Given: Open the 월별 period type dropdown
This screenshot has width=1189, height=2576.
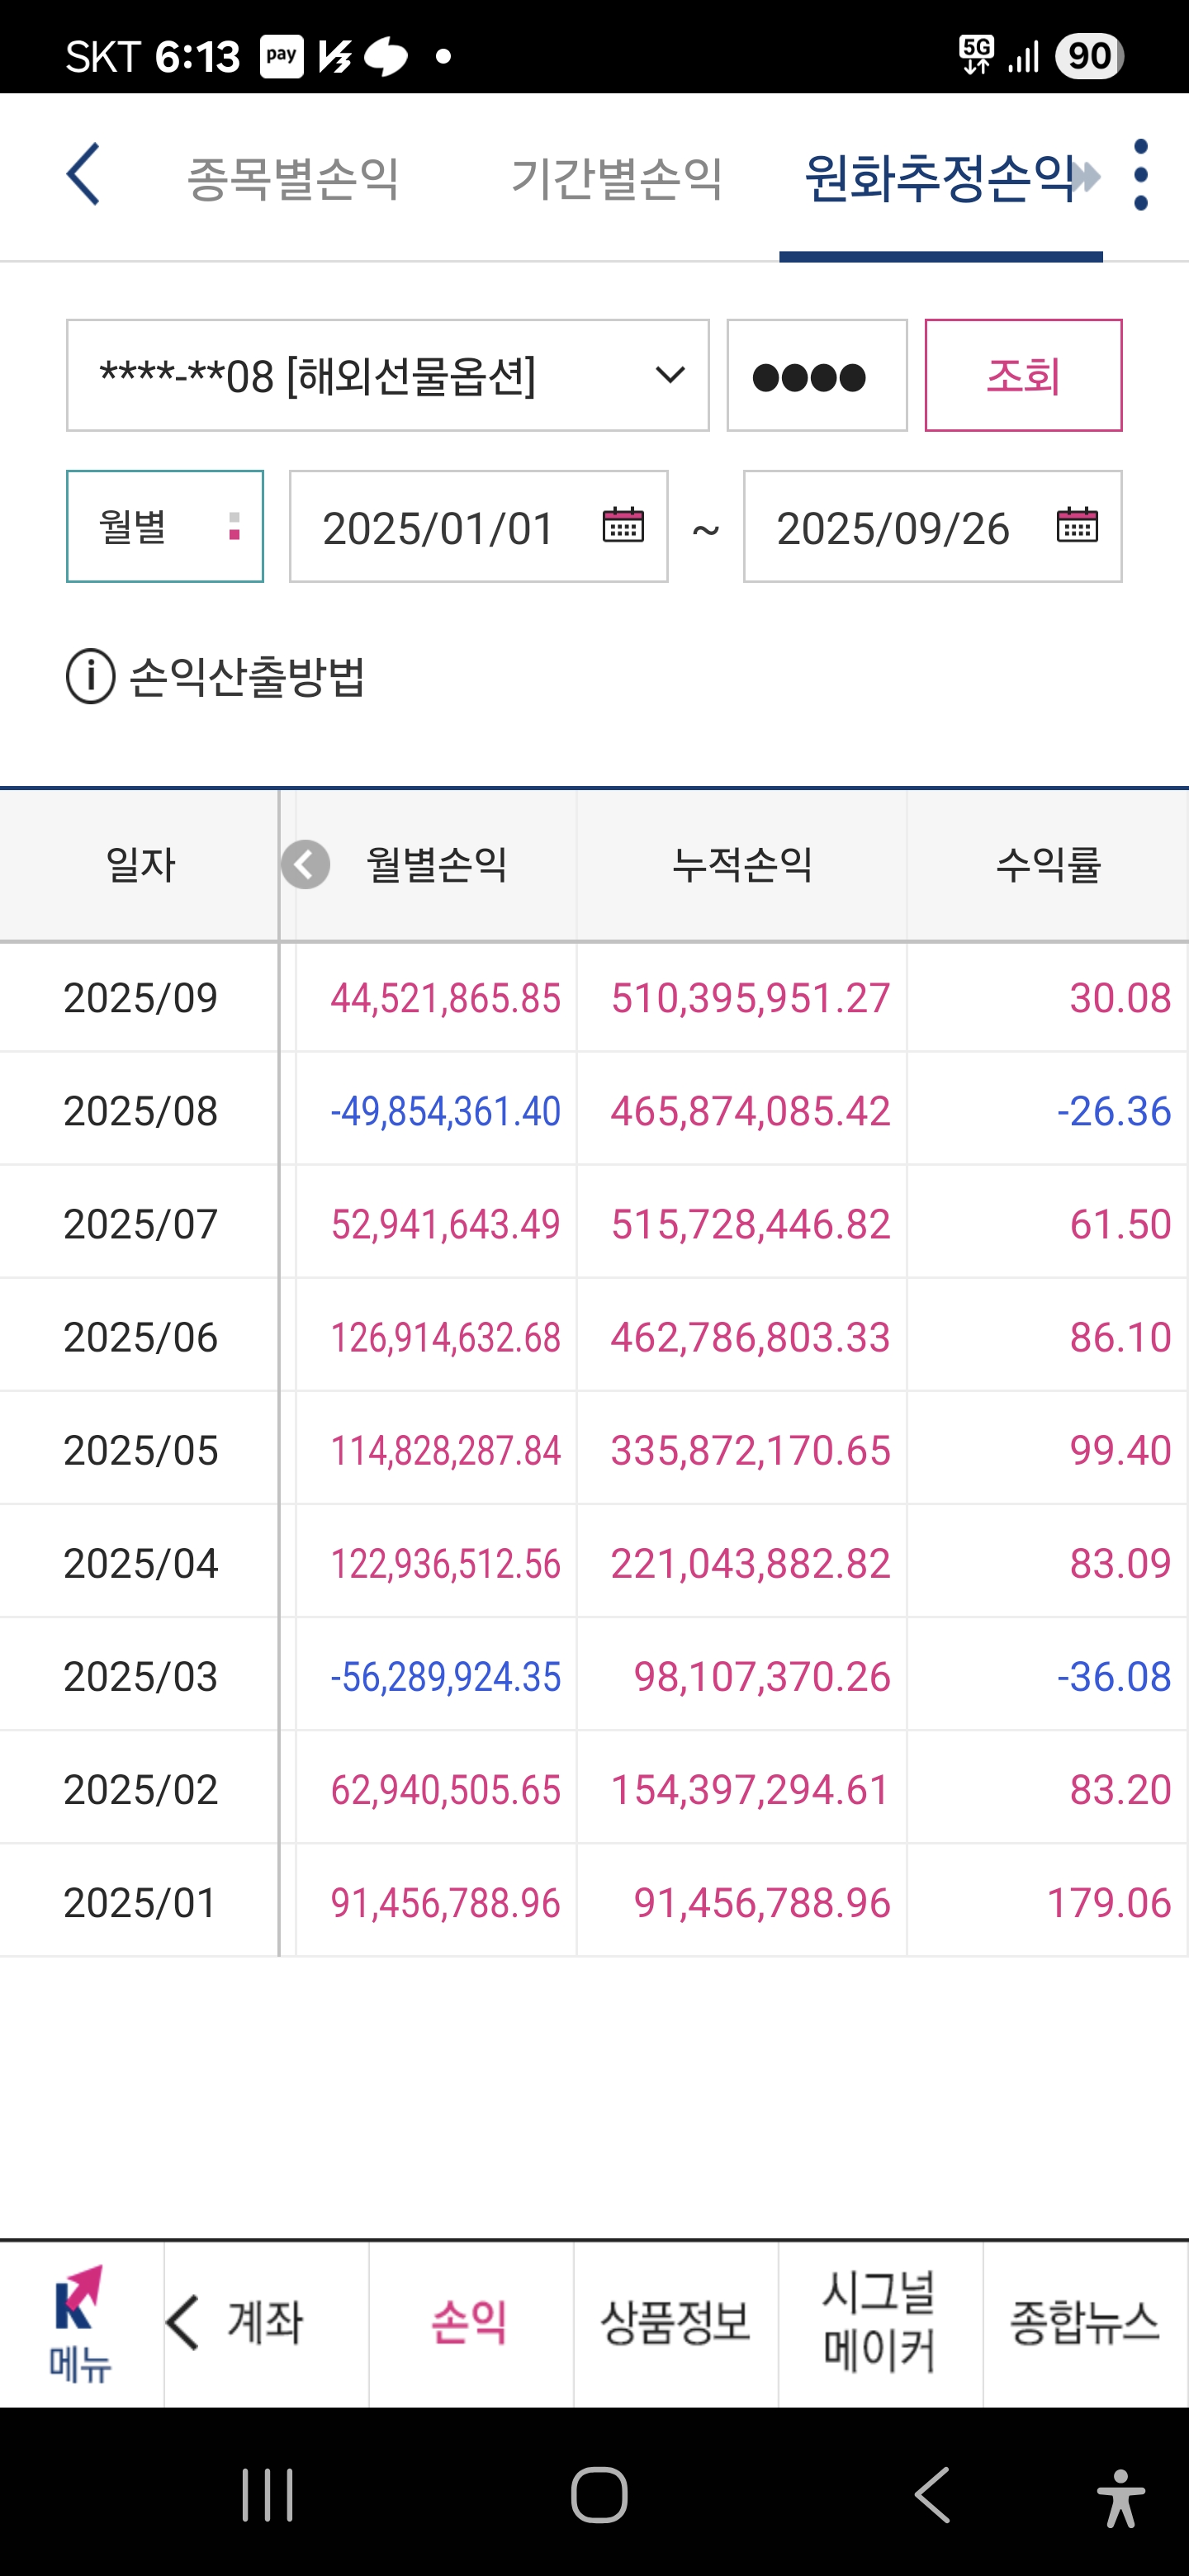Looking at the screenshot, I should coord(165,527).
